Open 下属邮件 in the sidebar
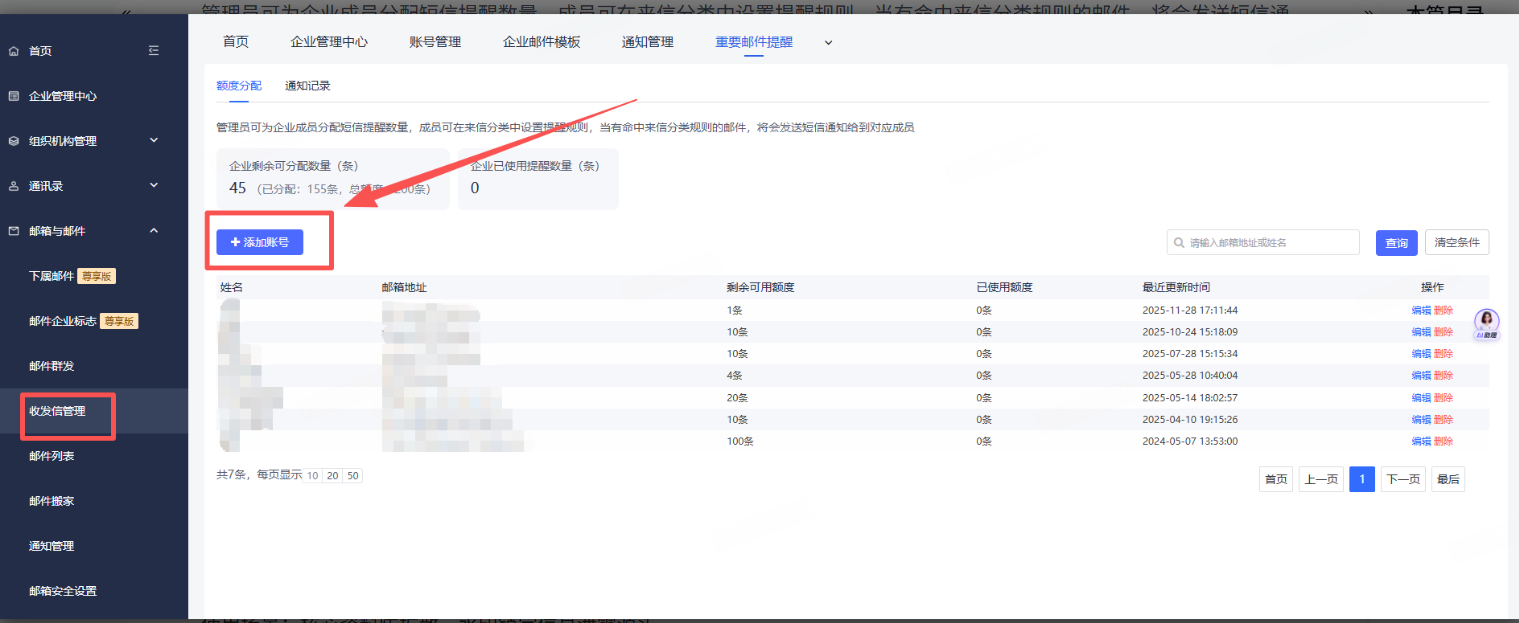 [52, 276]
